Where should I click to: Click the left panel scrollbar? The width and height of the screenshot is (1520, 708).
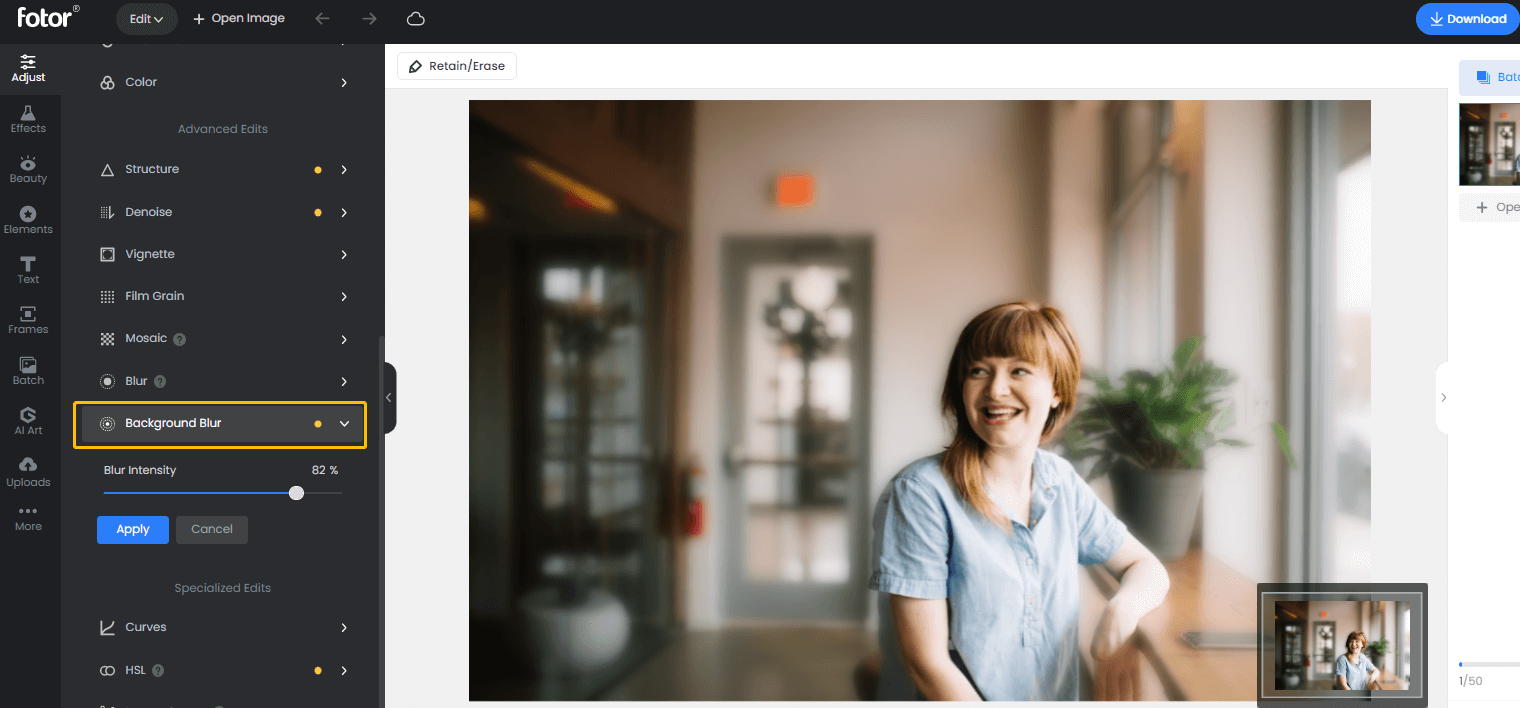pos(380,520)
